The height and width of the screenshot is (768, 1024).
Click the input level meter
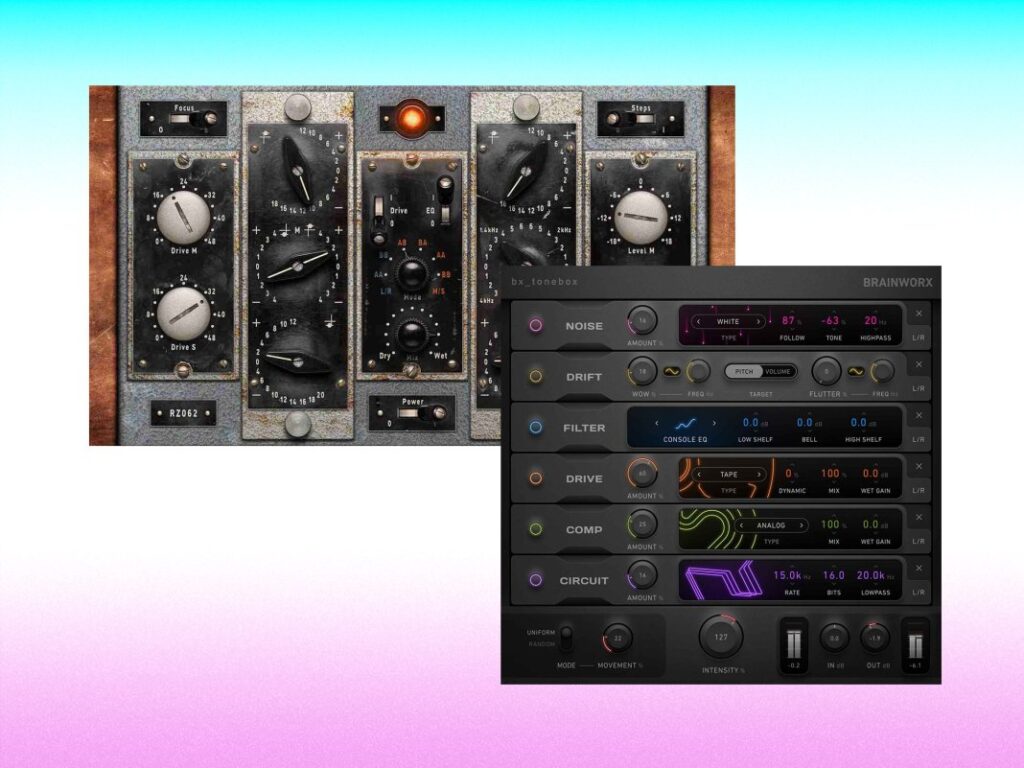pyautogui.click(x=793, y=645)
